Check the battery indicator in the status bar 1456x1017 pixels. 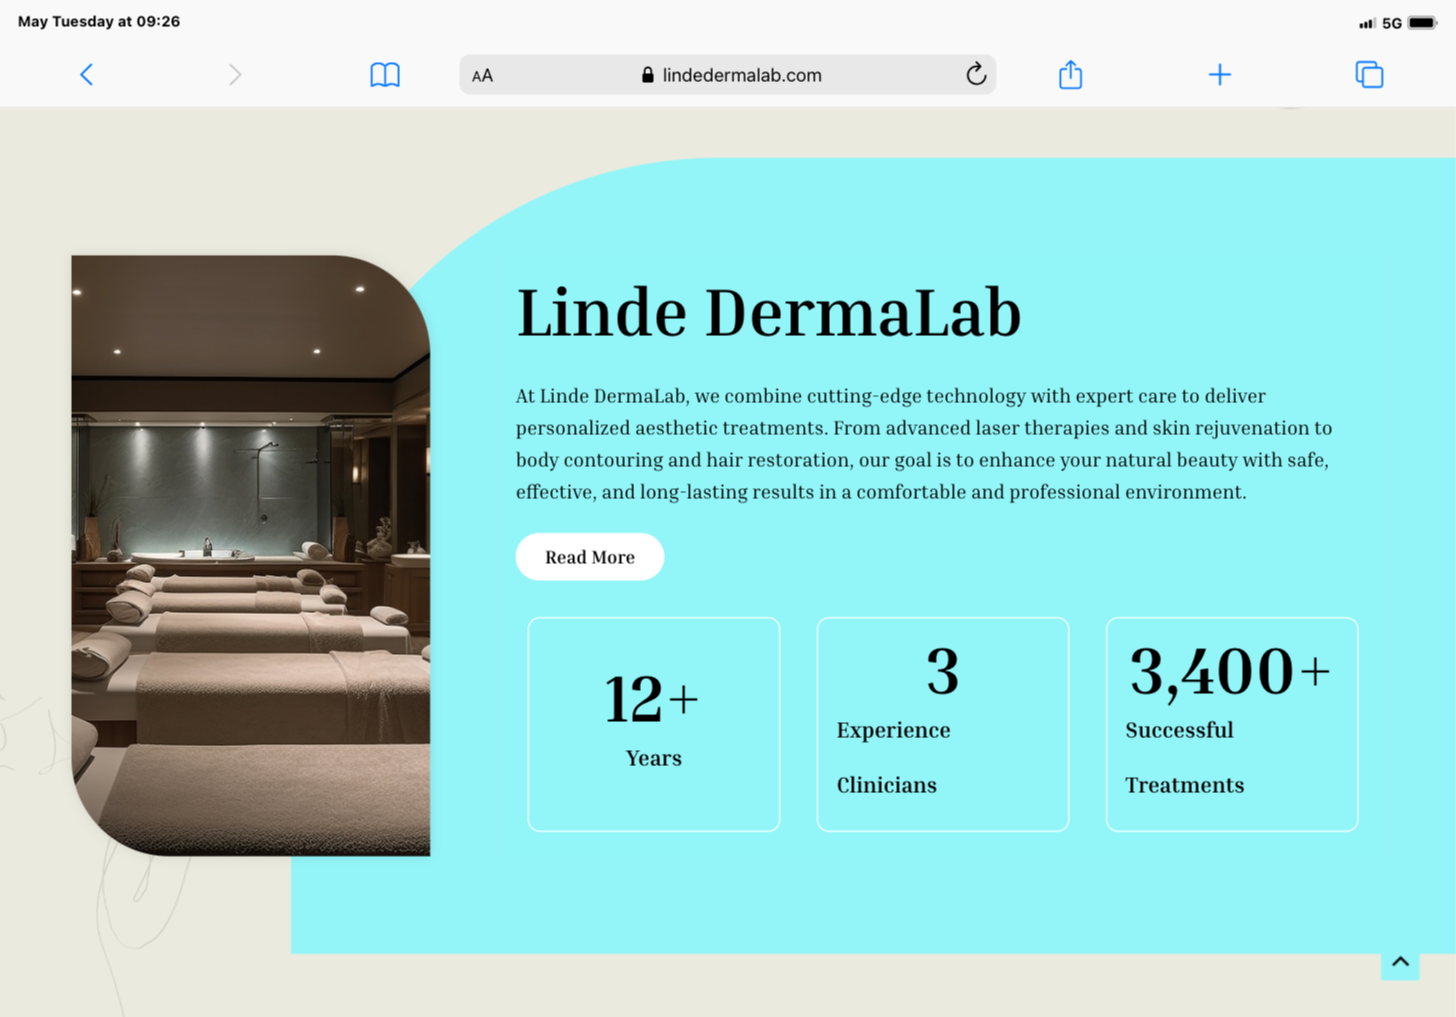(x=1422, y=23)
